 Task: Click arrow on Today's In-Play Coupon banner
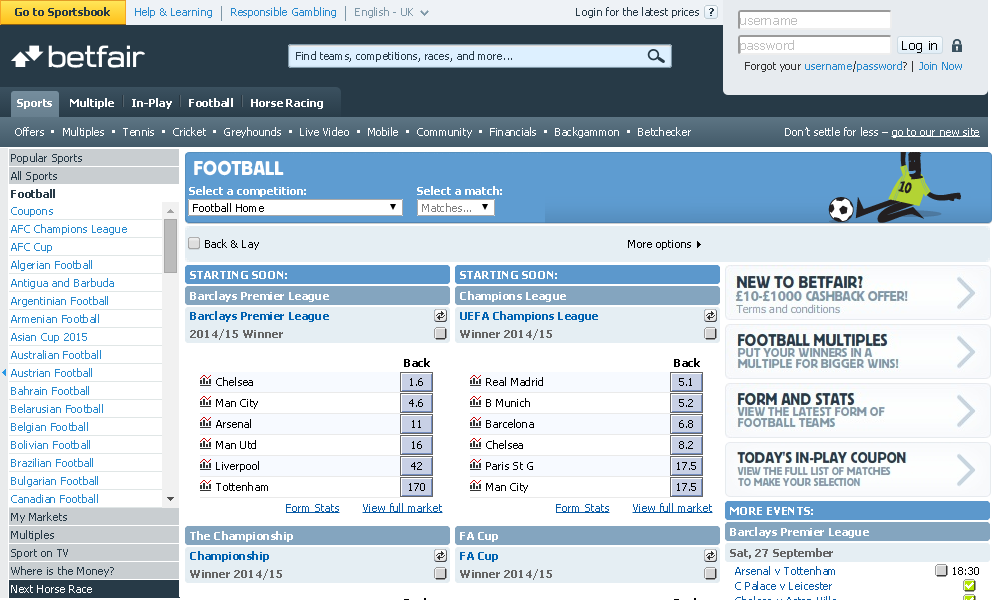(966, 469)
